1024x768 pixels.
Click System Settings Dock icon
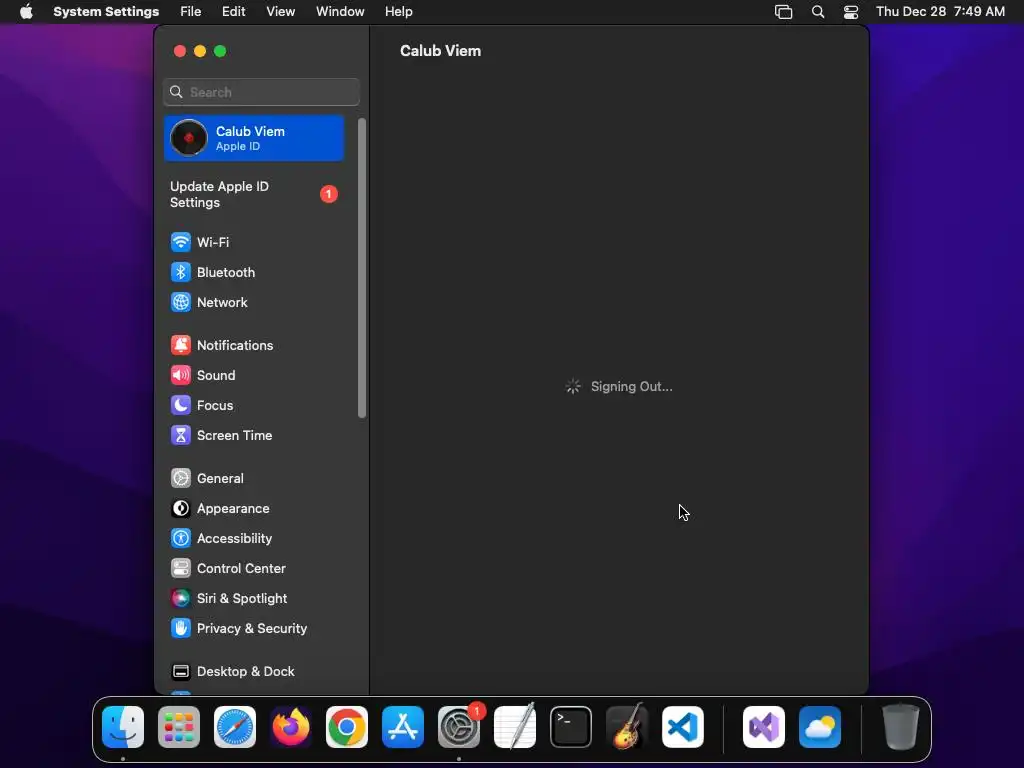click(x=459, y=727)
